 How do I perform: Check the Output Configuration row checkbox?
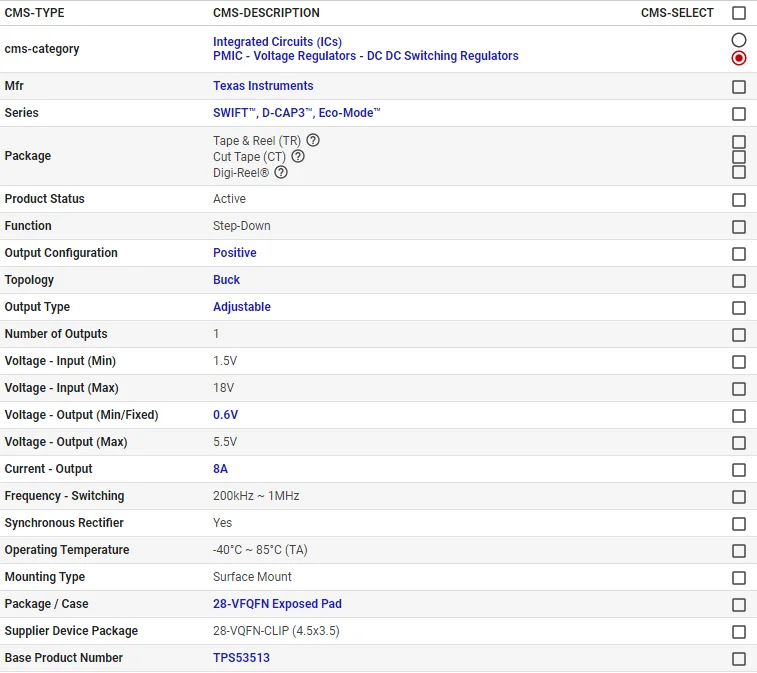coord(739,254)
